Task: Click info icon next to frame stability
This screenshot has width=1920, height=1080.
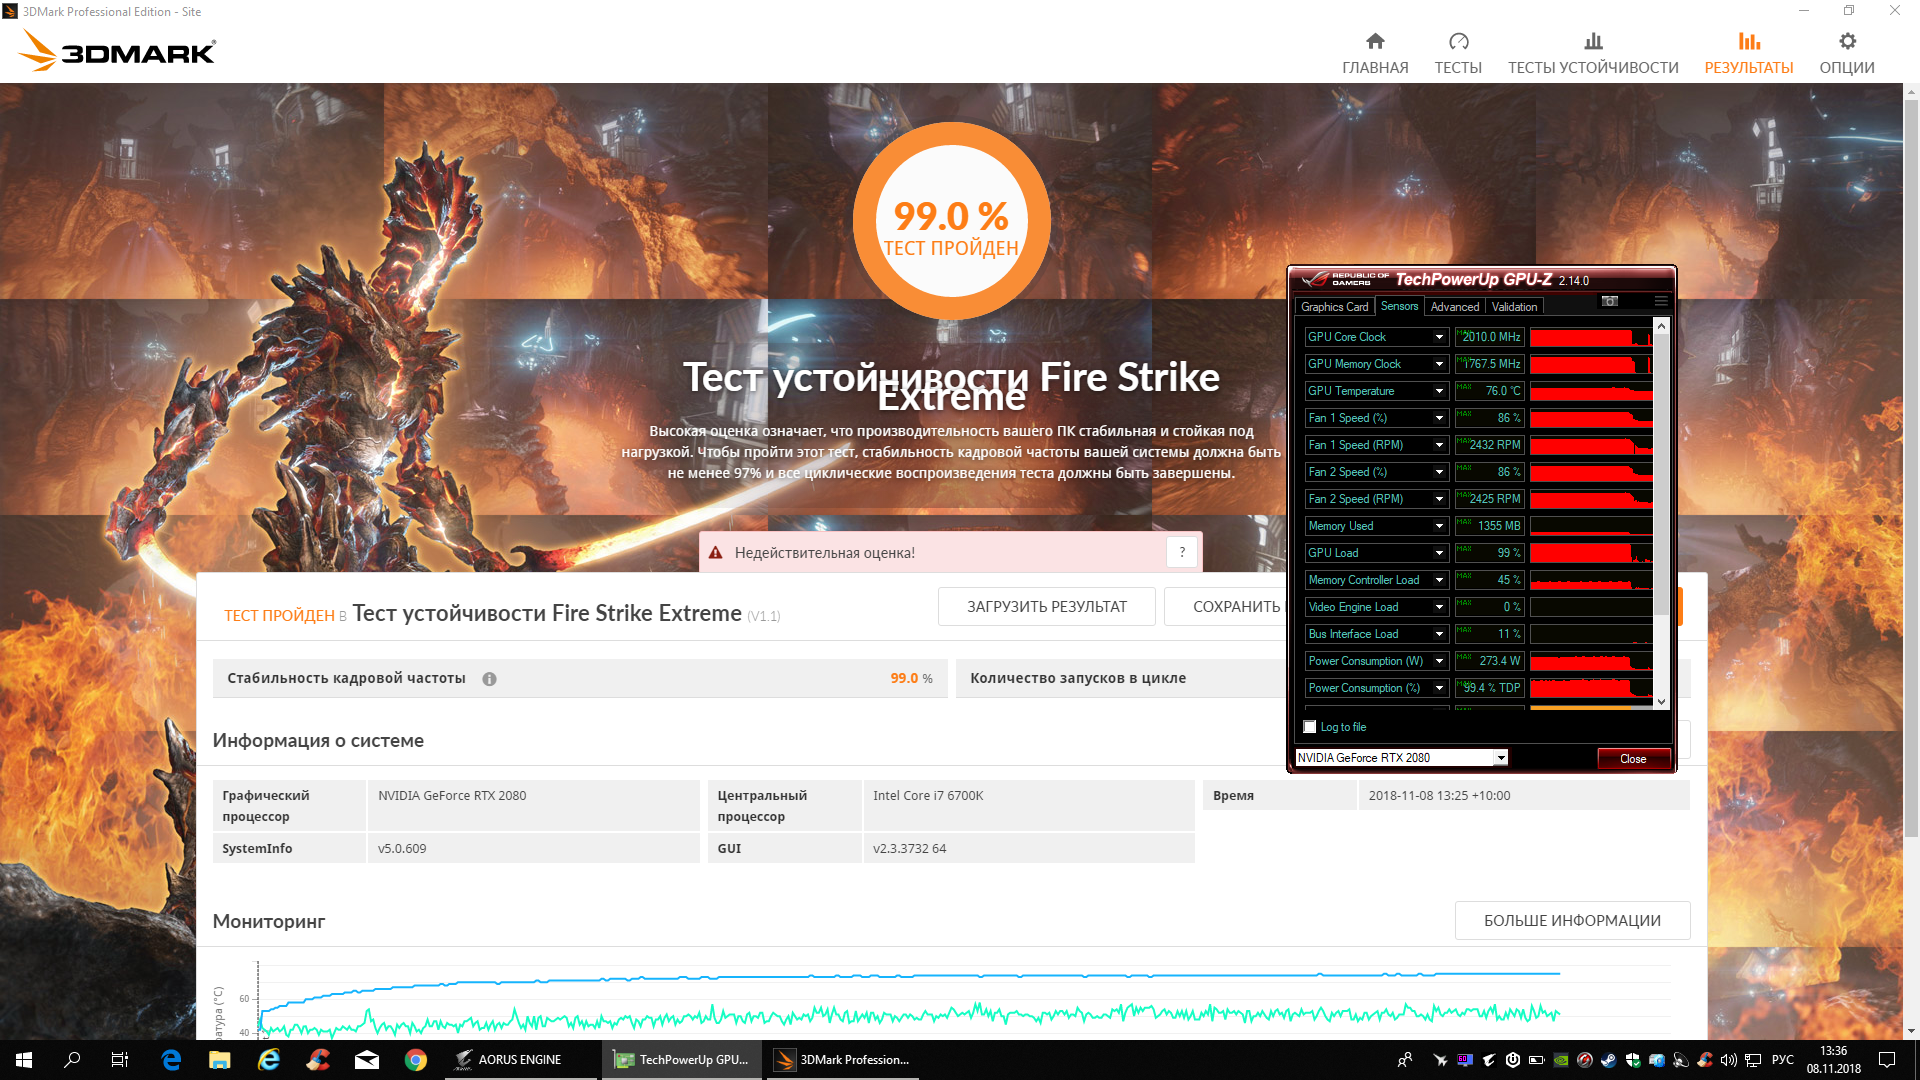Action: 489,679
